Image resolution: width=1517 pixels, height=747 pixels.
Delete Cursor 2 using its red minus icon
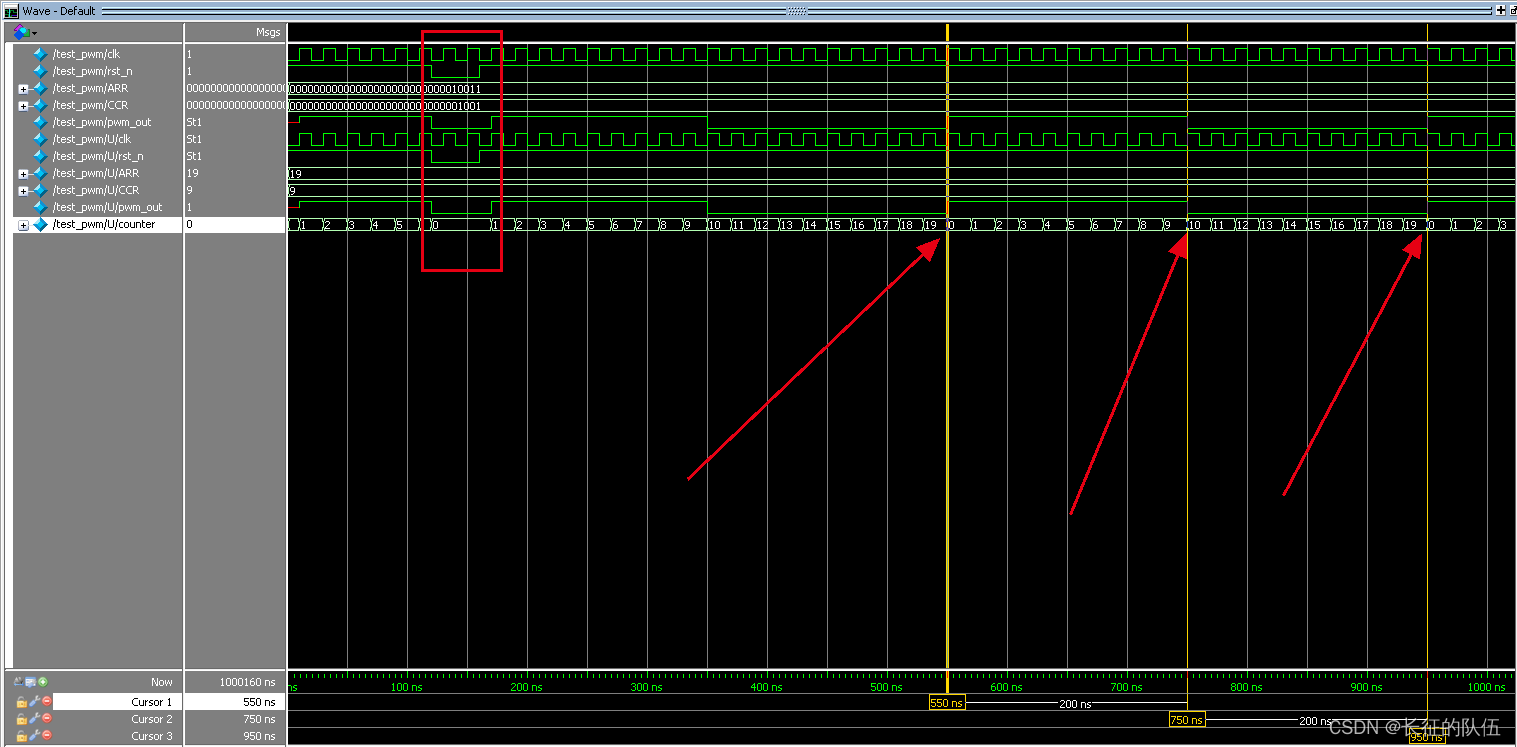coord(46,719)
